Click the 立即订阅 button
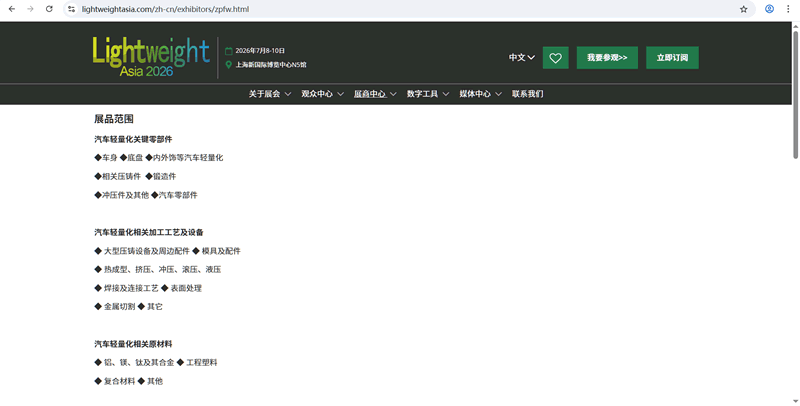Viewport: 800px width, 406px height. 672,58
